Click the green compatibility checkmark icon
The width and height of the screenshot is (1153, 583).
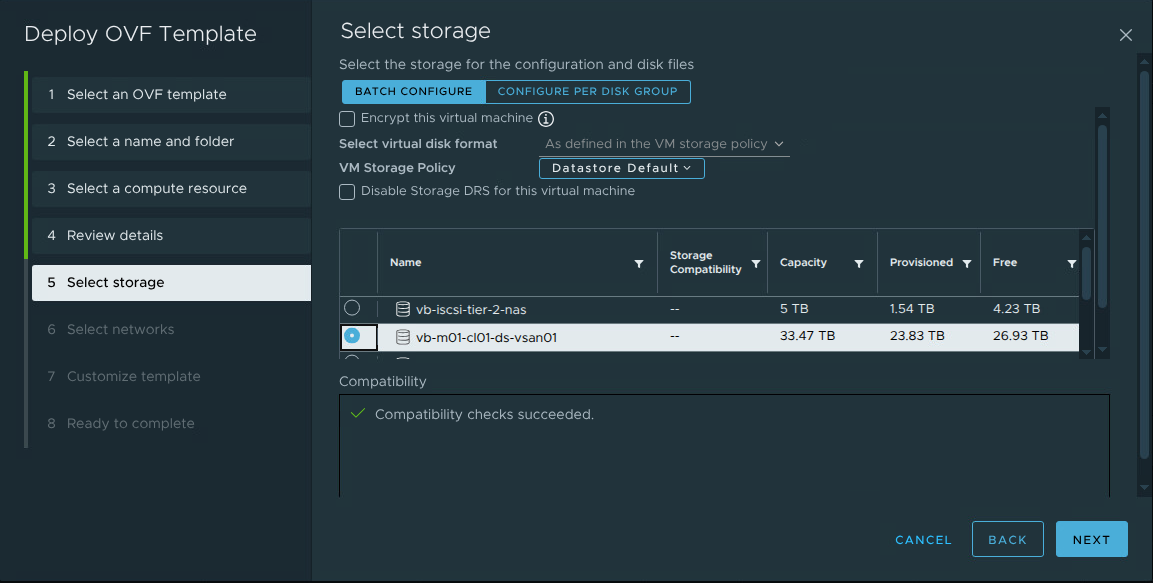point(358,414)
